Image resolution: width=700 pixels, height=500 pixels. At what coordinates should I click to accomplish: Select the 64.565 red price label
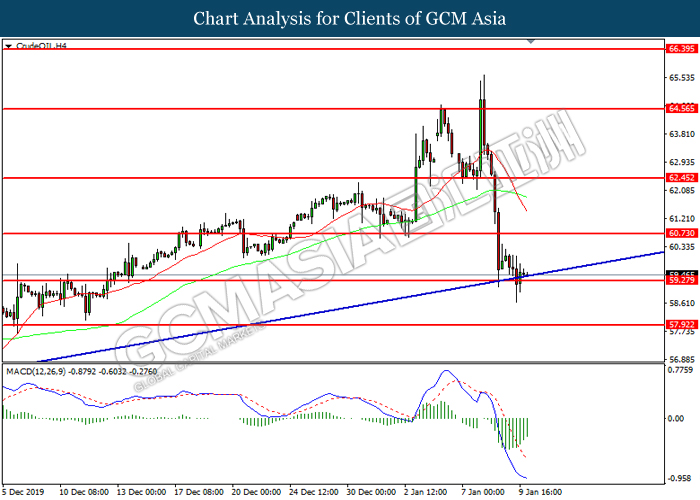[x=681, y=108]
